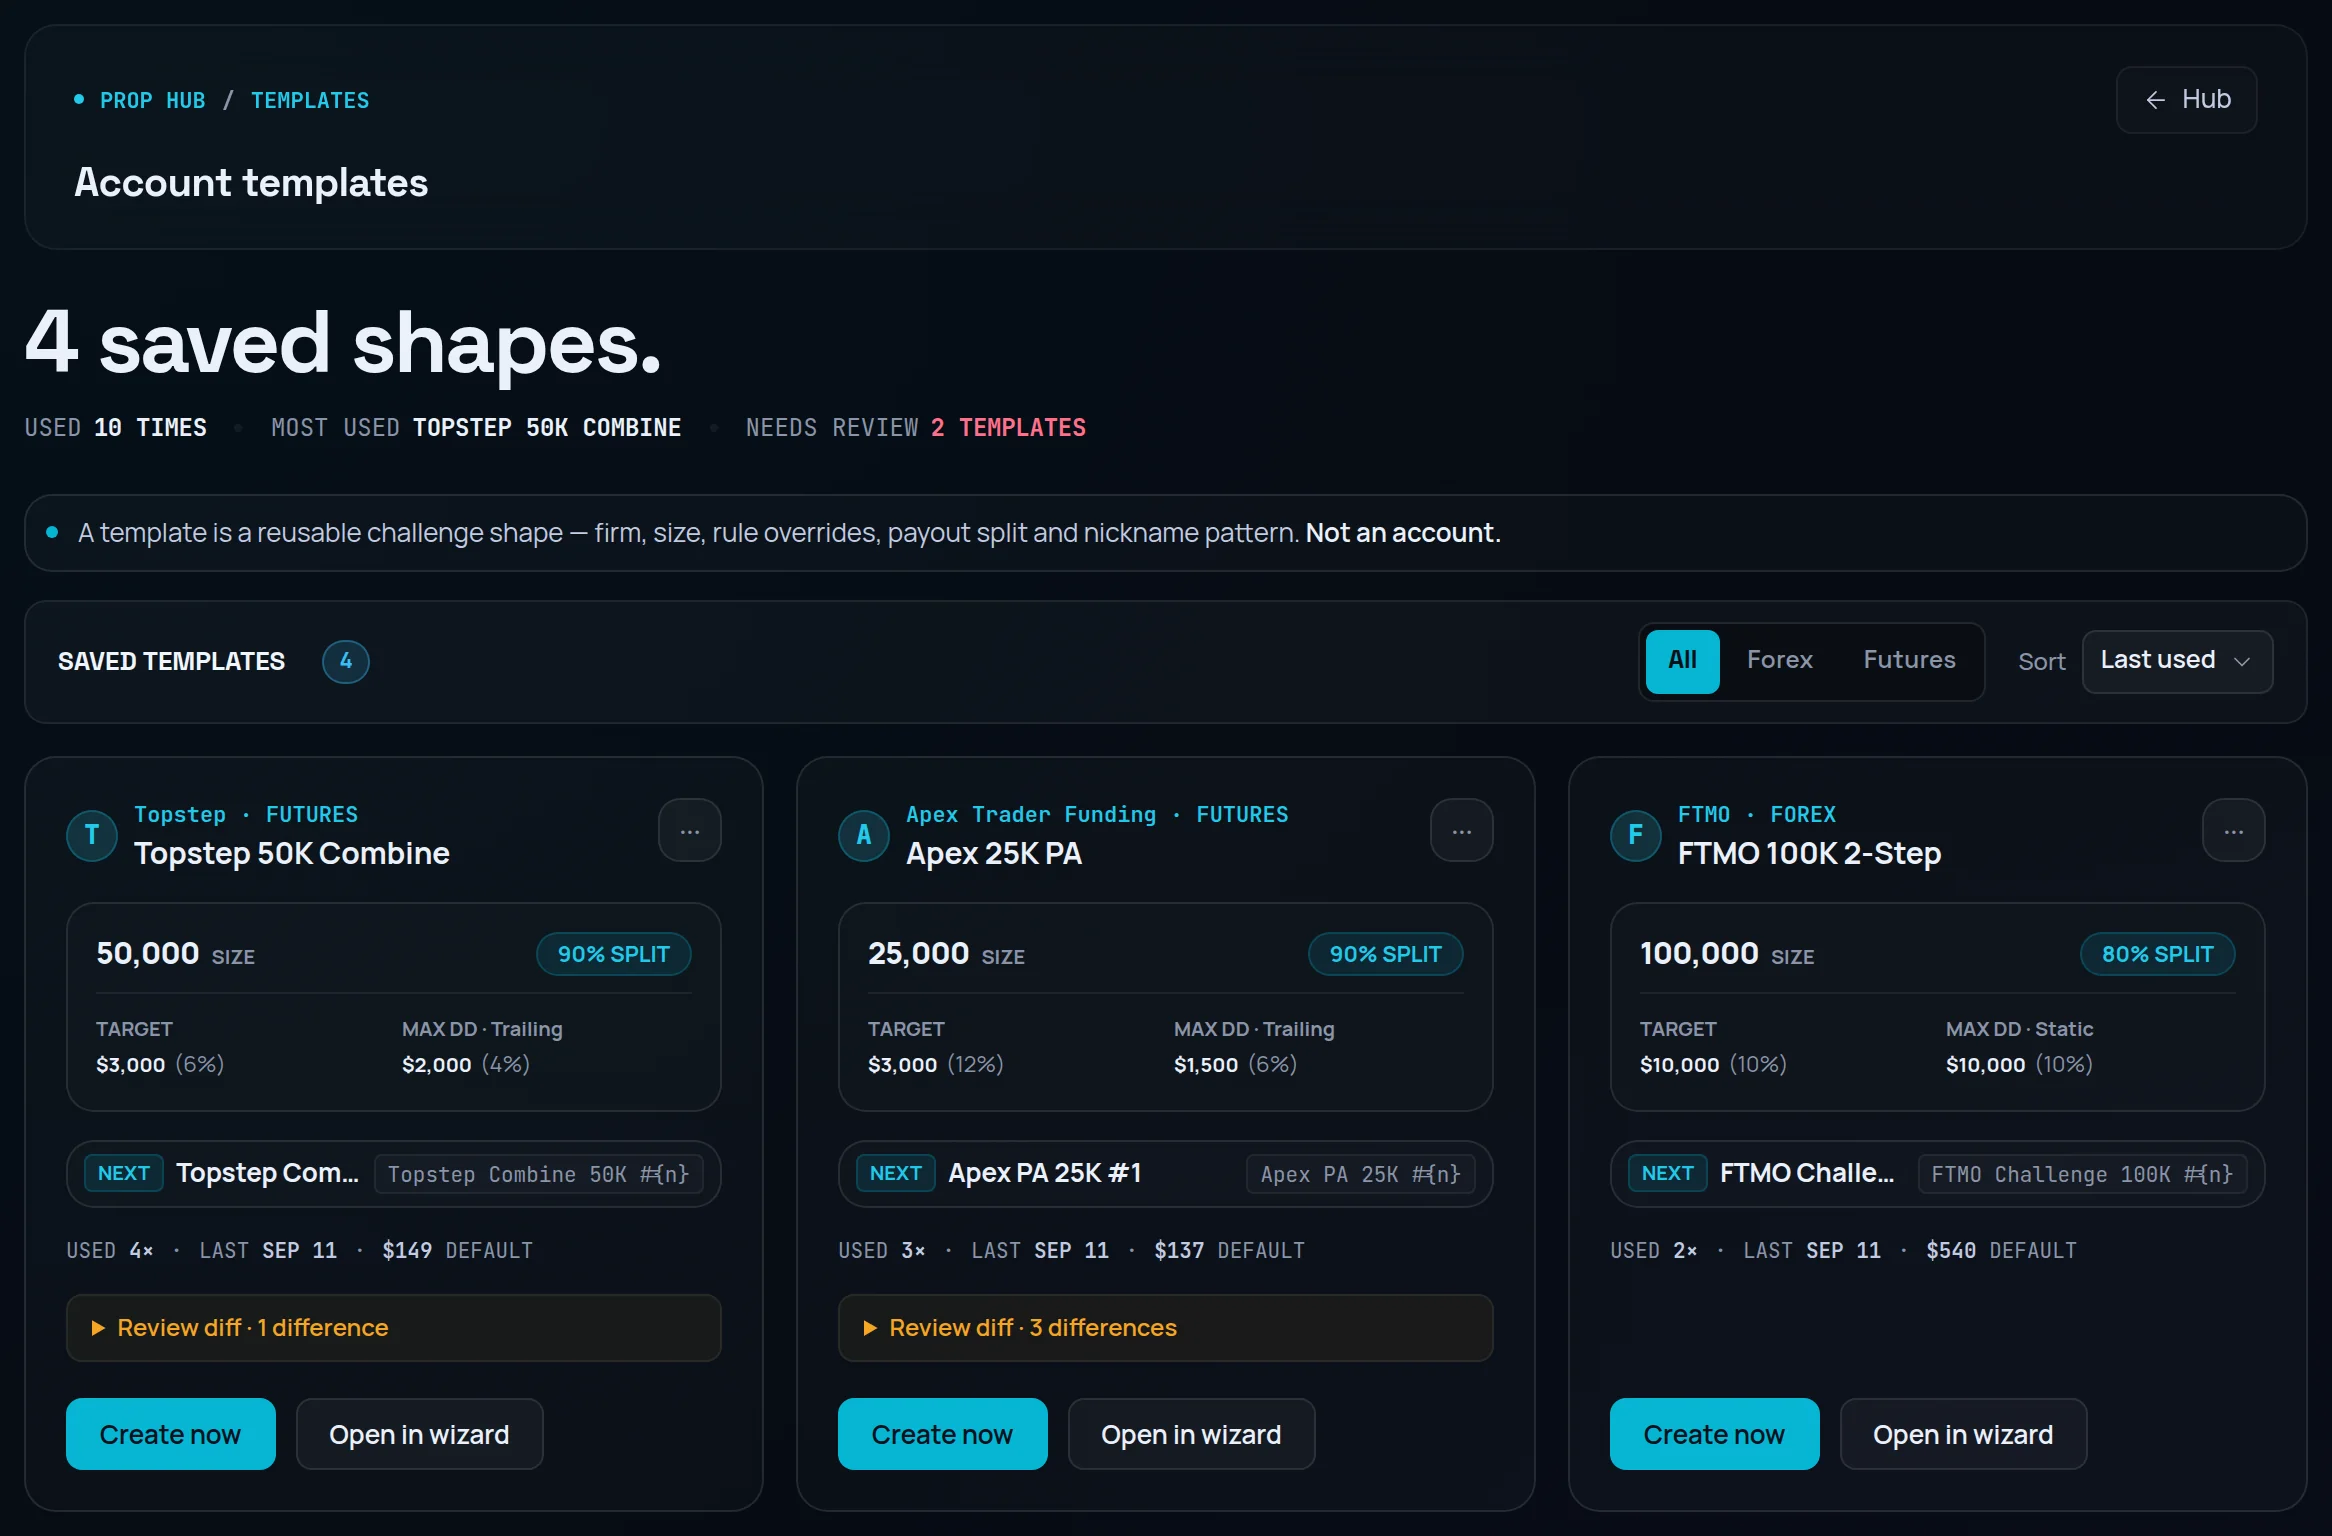Screen dimensions: 2332x1536
Task: Click the 80% SPLIT badge on FTMO card
Action: [2158, 954]
